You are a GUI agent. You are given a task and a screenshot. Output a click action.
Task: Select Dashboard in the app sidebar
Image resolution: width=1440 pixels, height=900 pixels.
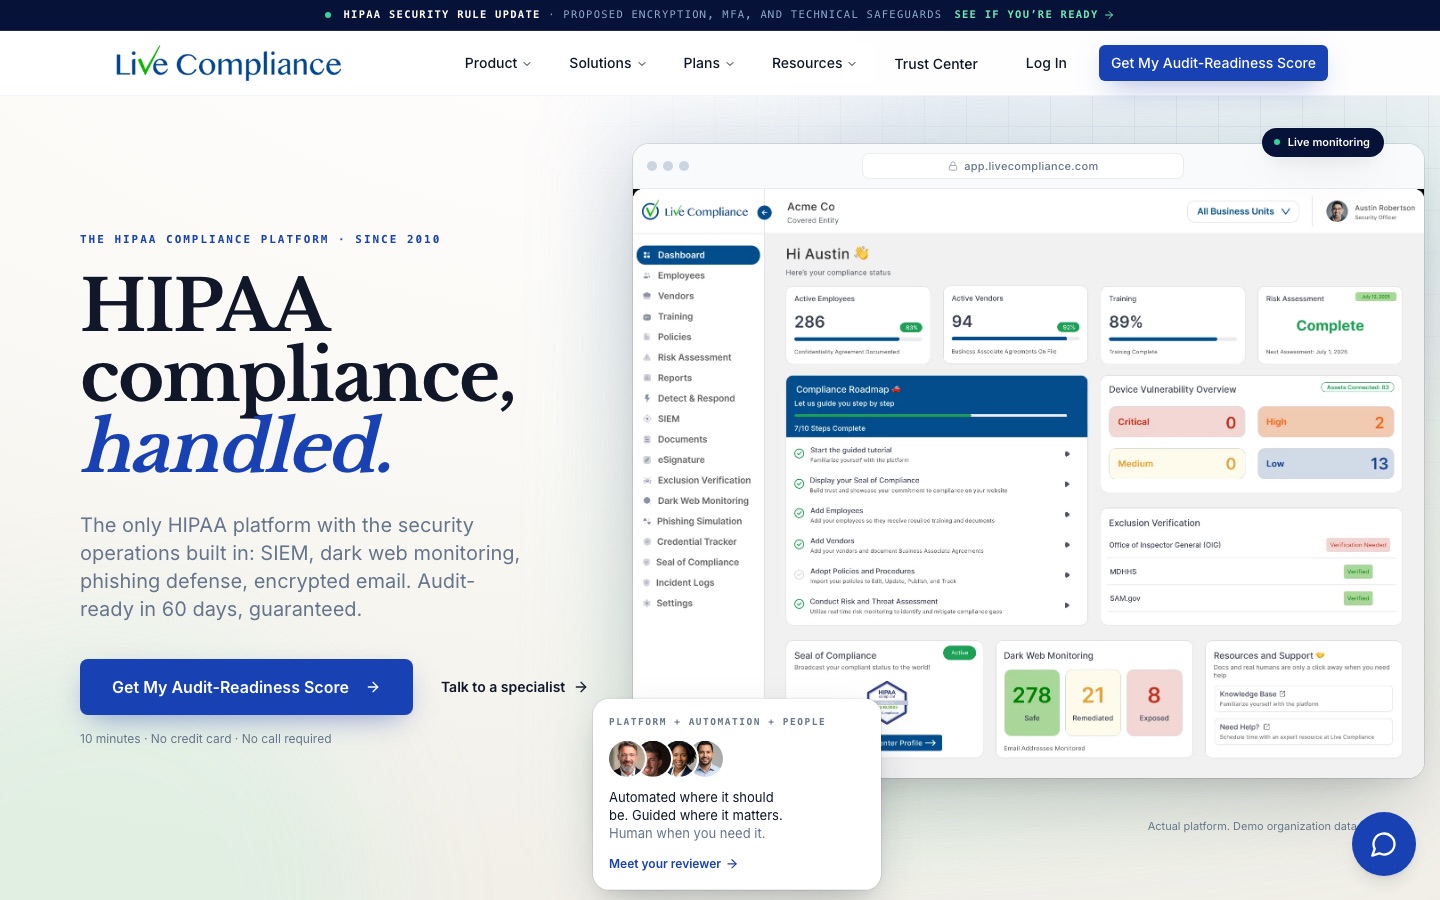[x=698, y=255]
